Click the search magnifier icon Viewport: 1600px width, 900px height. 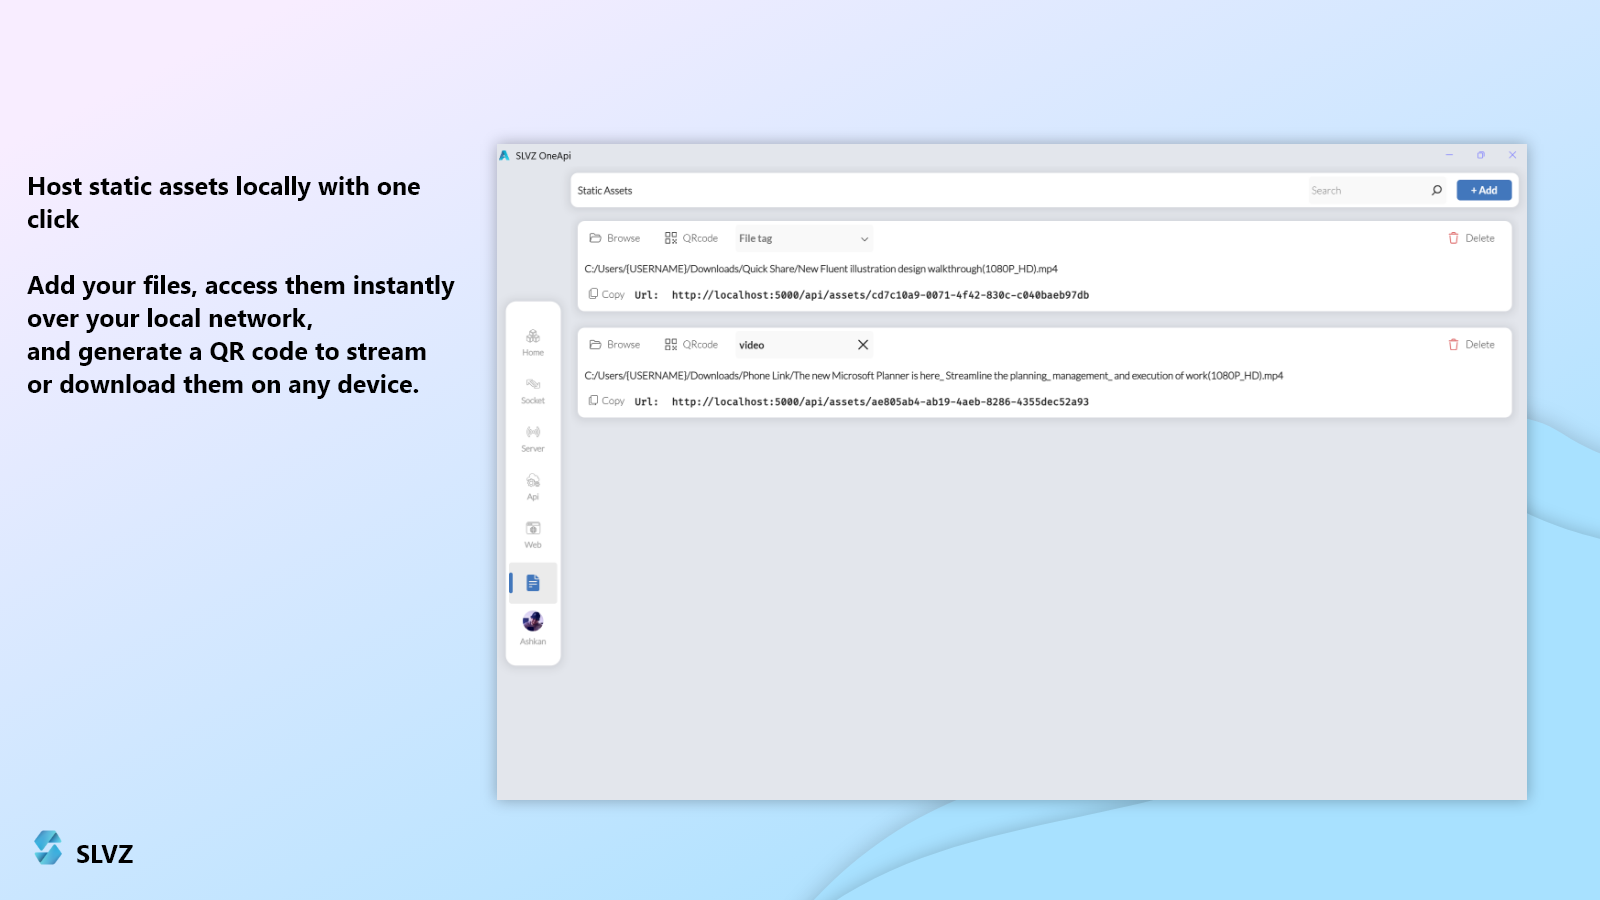click(x=1437, y=190)
